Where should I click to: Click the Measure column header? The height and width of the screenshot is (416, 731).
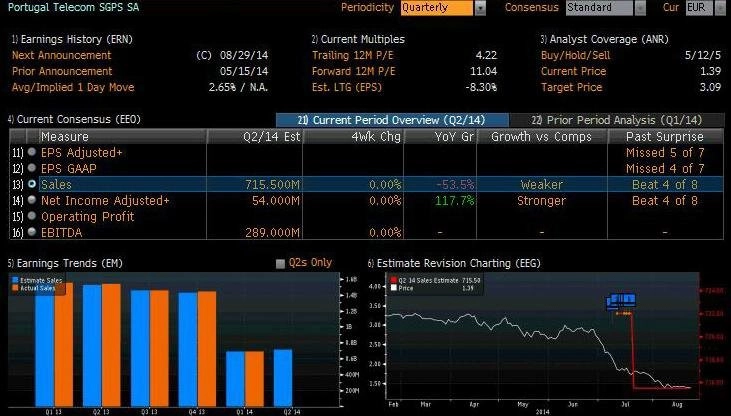point(122,137)
